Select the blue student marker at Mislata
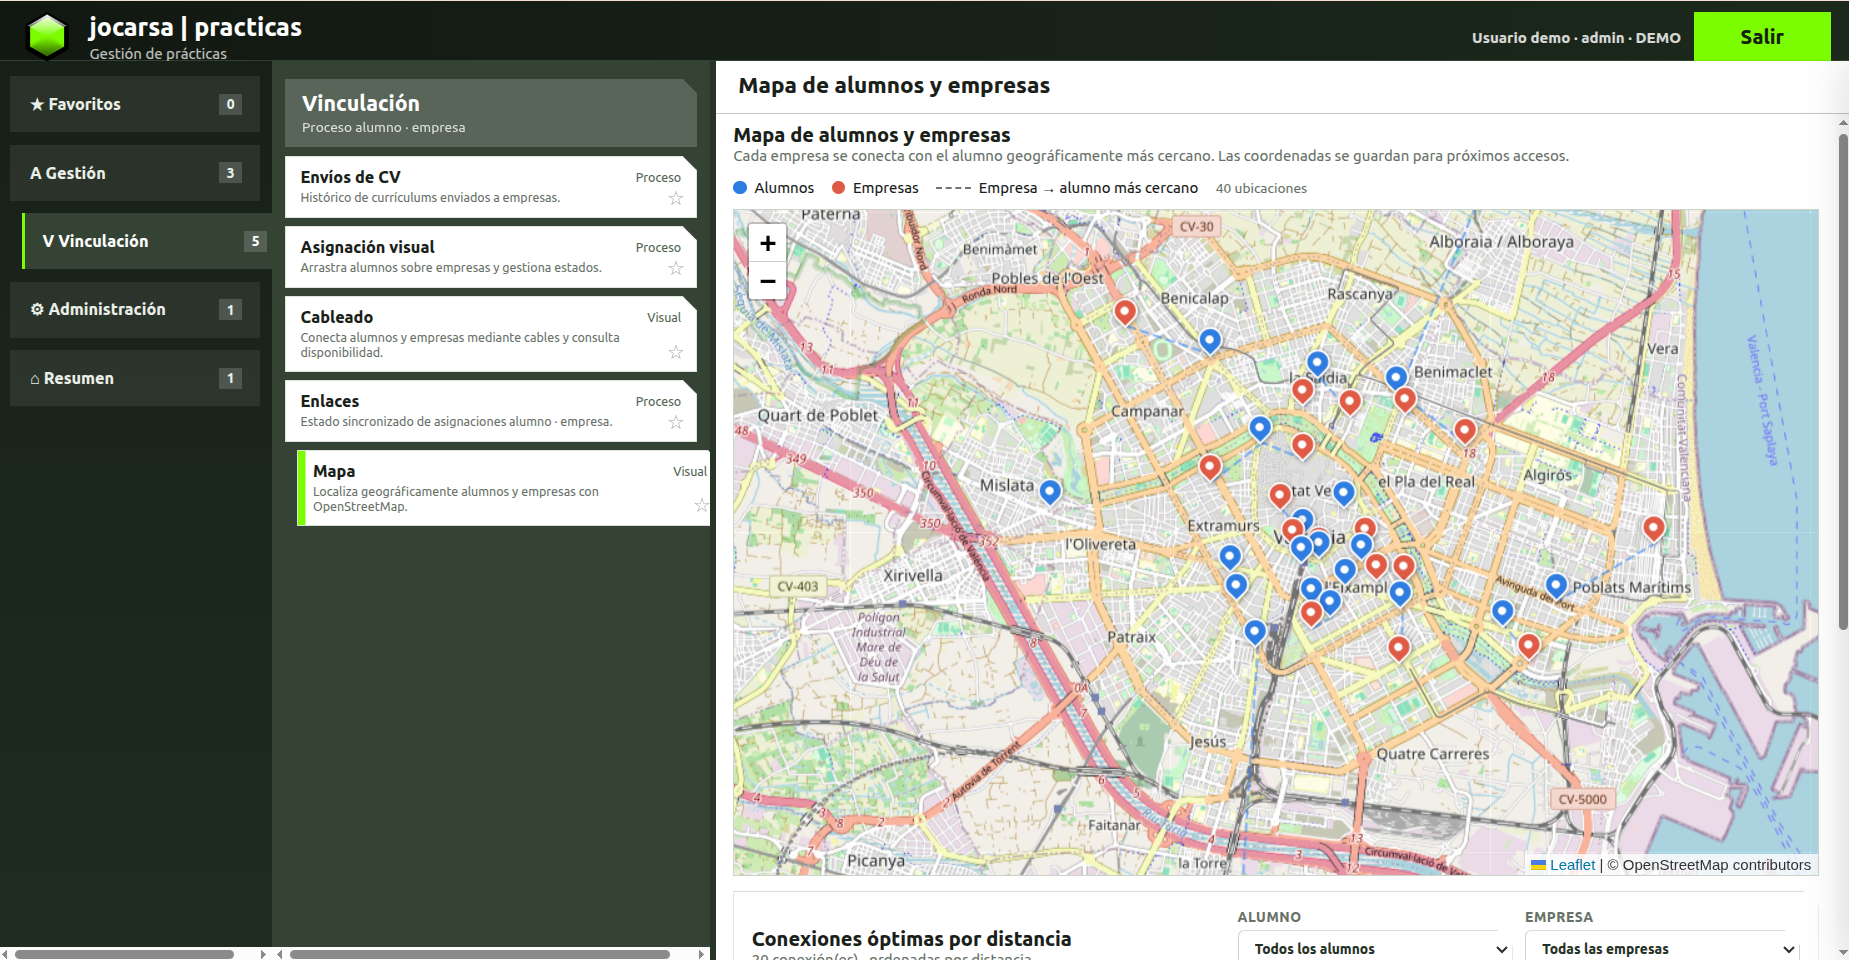The width and height of the screenshot is (1849, 960). pyautogui.click(x=1050, y=491)
